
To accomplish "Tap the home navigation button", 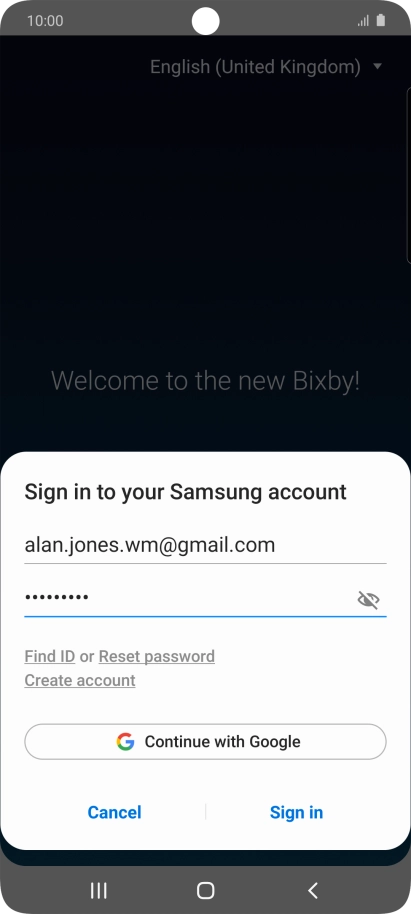I will pyautogui.click(x=205, y=890).
